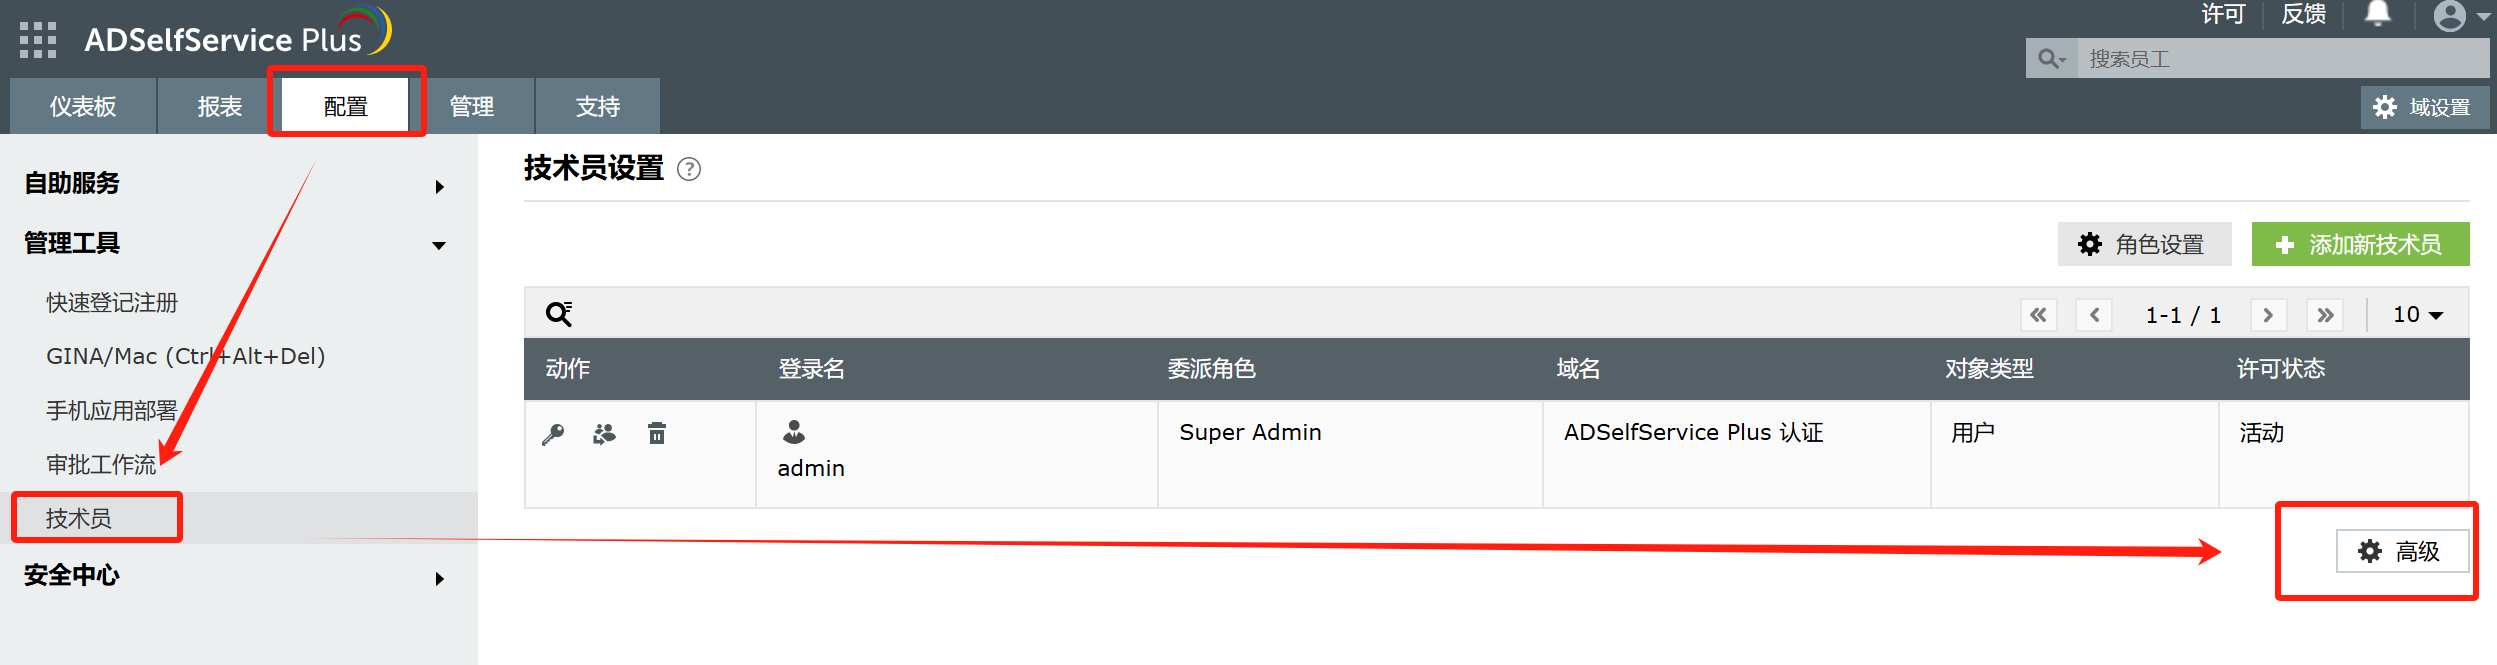Viewport: 2497px width, 665px height.
Task: Click the 添加新技术员 button
Action: [2360, 245]
